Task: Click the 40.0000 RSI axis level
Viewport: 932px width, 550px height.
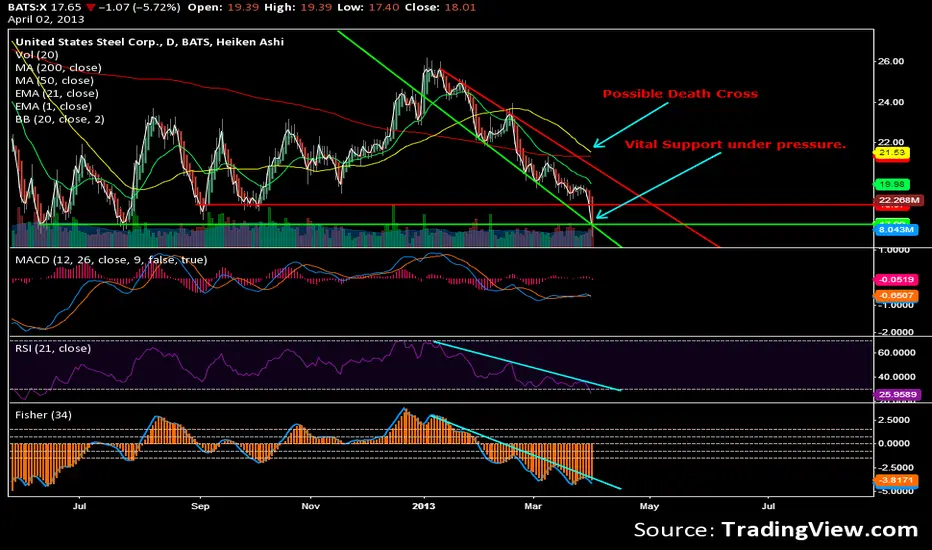Action: pos(896,376)
